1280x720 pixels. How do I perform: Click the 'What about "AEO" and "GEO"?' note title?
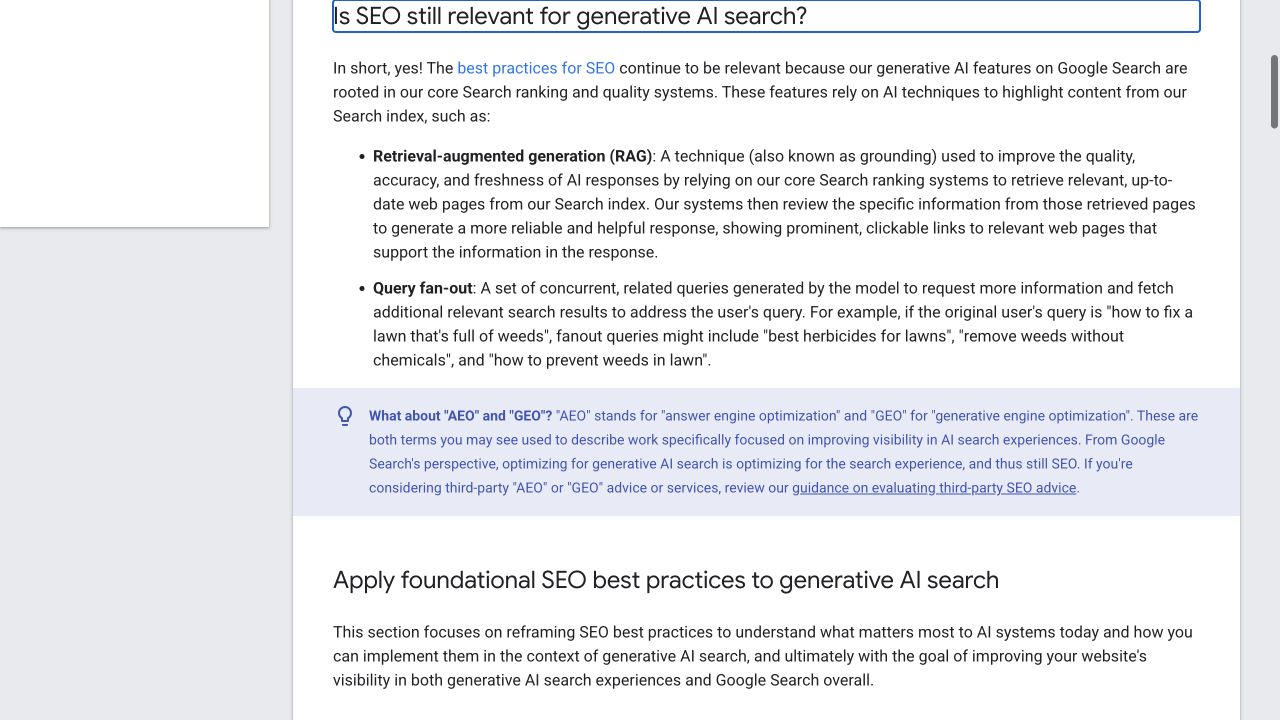(460, 416)
